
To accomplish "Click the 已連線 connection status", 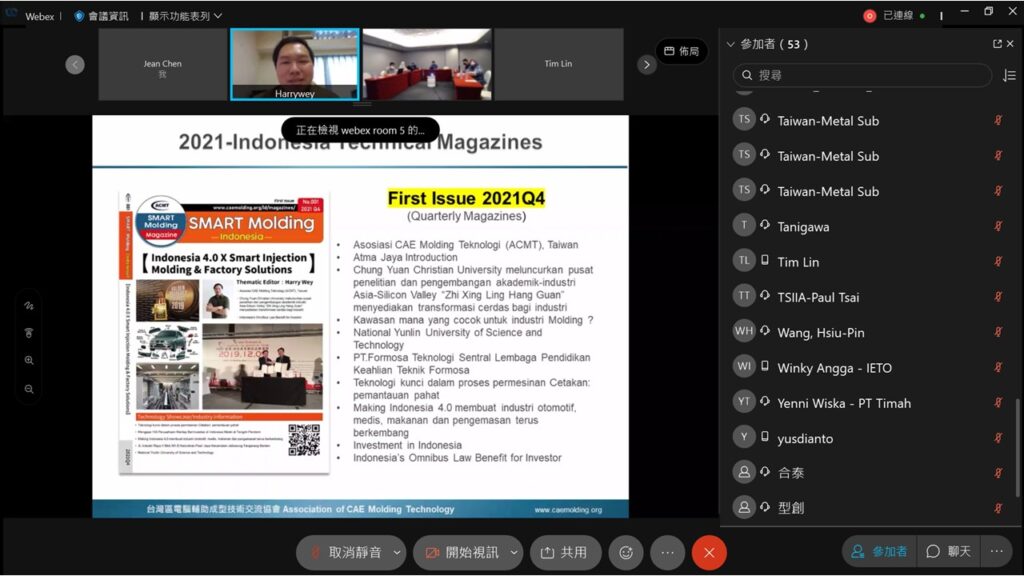I will pos(904,16).
